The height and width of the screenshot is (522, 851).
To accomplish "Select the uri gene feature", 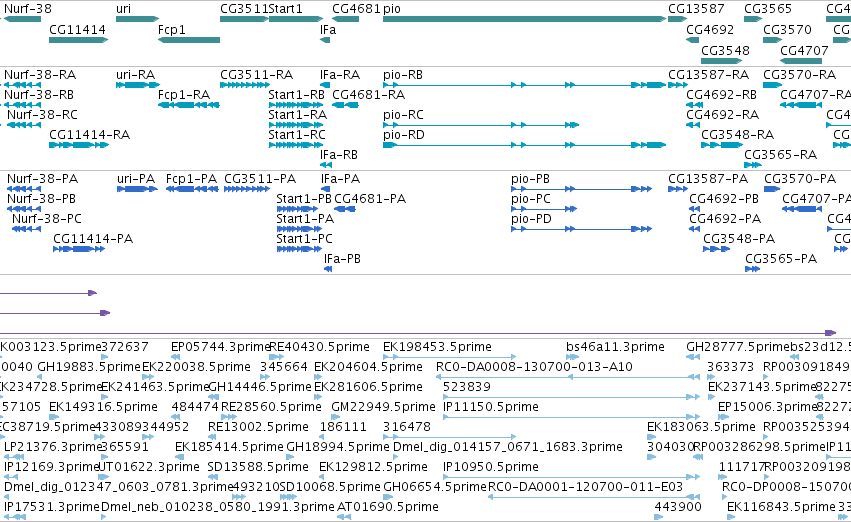I will 137,19.
